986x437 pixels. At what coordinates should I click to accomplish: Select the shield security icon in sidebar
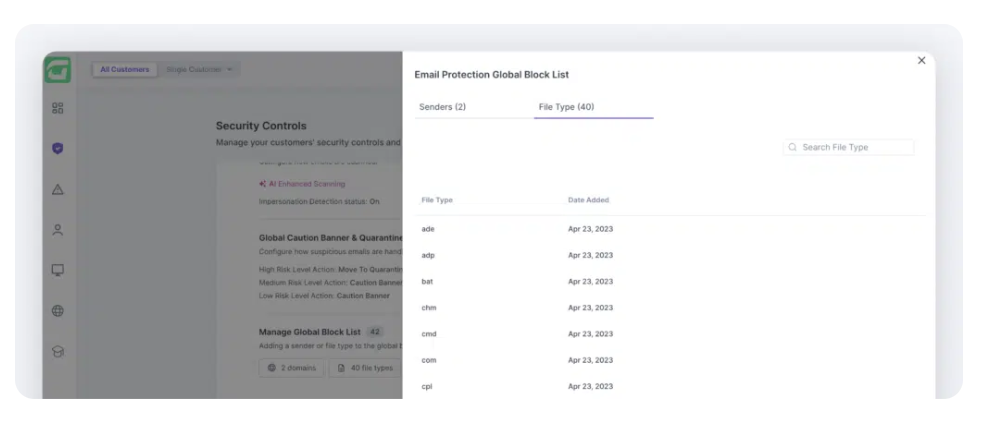(x=58, y=148)
